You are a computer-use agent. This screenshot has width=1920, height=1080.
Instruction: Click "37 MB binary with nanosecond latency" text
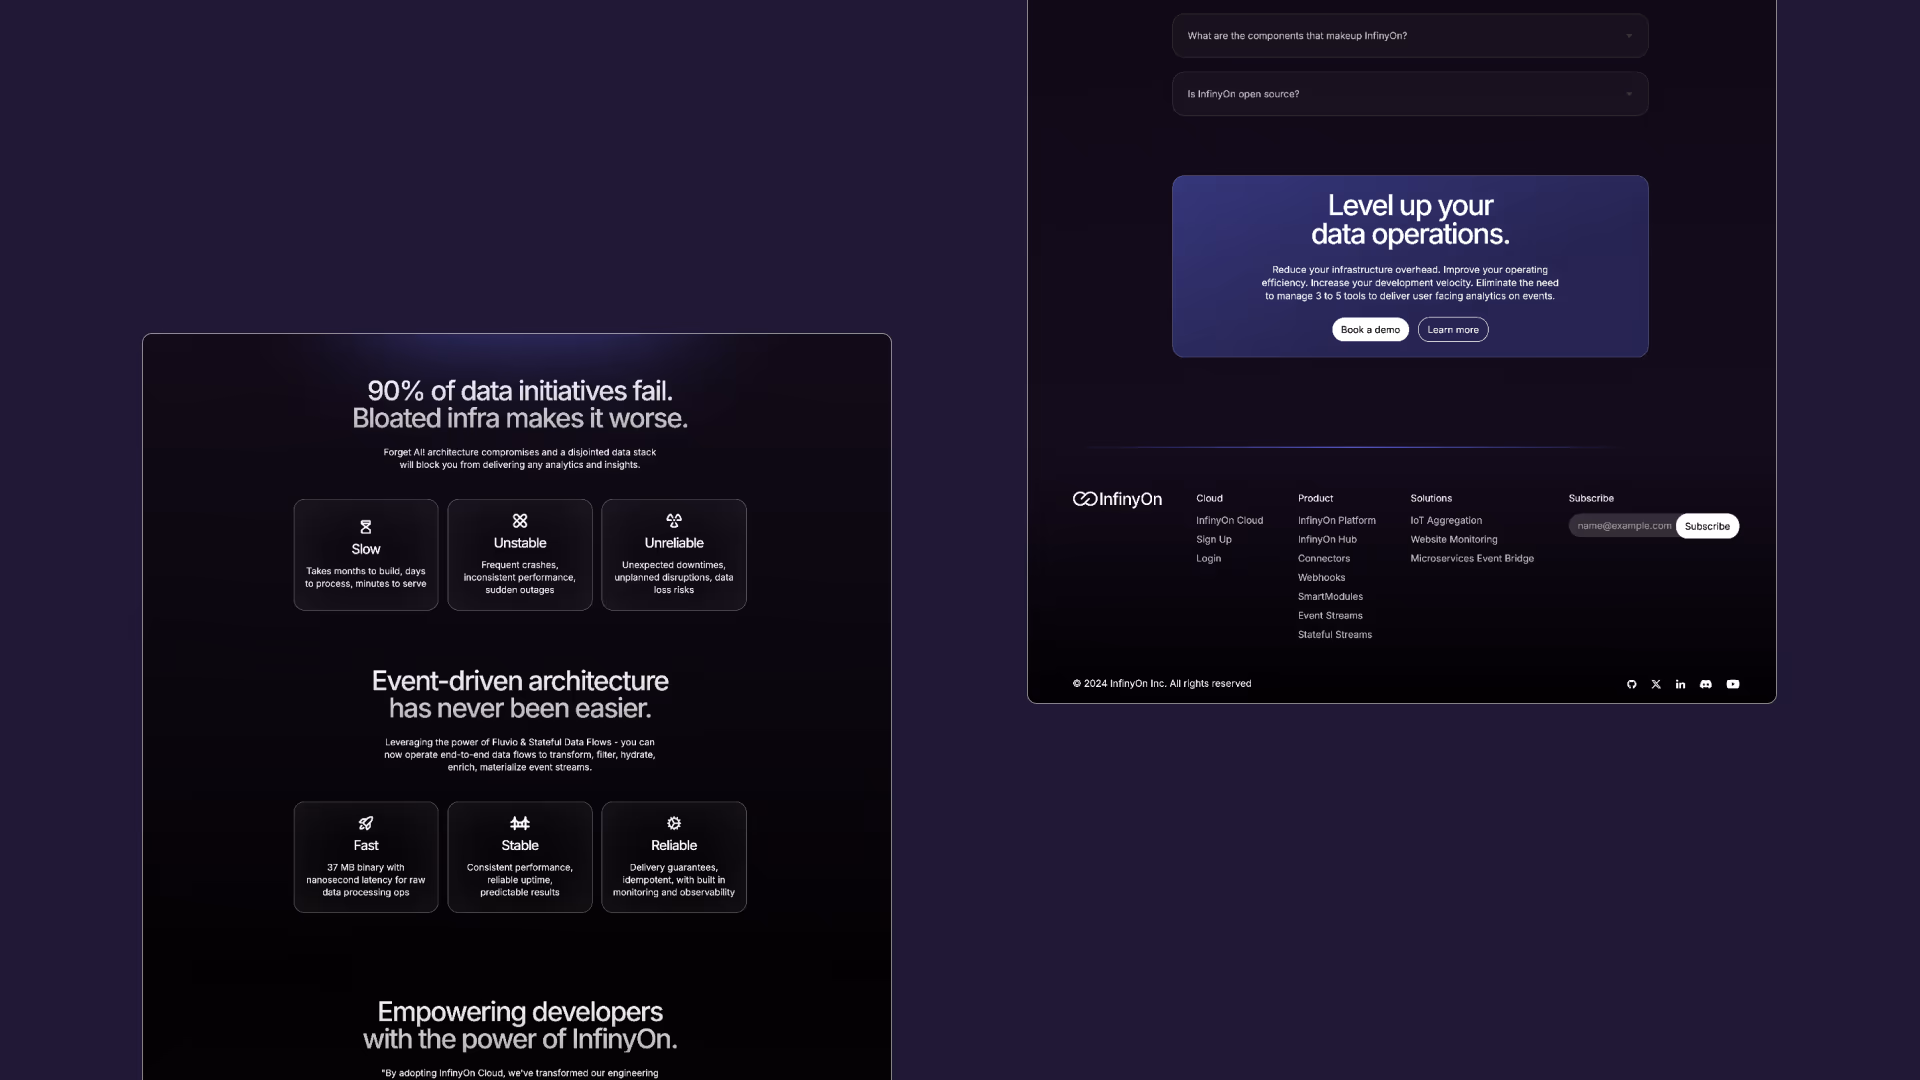[x=366, y=880]
